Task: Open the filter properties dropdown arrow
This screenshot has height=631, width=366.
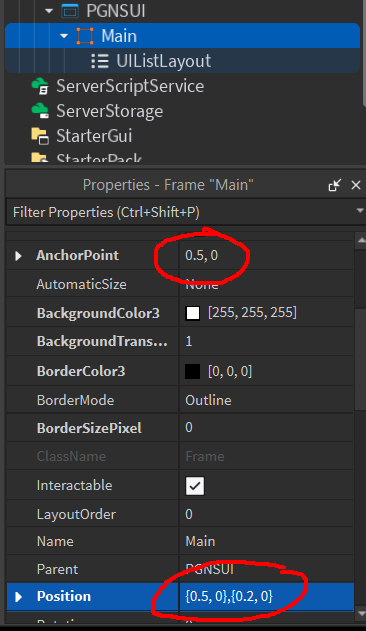Action: click(360, 211)
